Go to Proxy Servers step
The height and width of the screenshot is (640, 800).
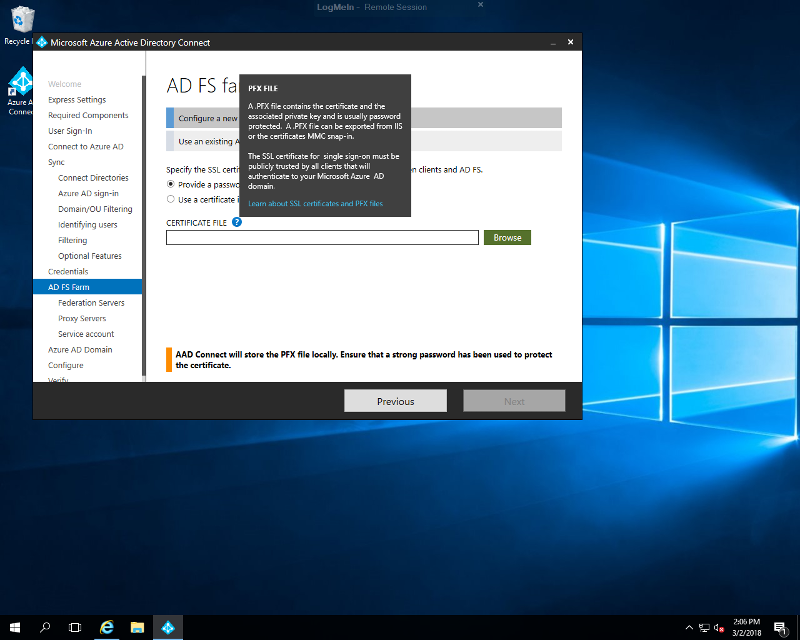pos(82,318)
